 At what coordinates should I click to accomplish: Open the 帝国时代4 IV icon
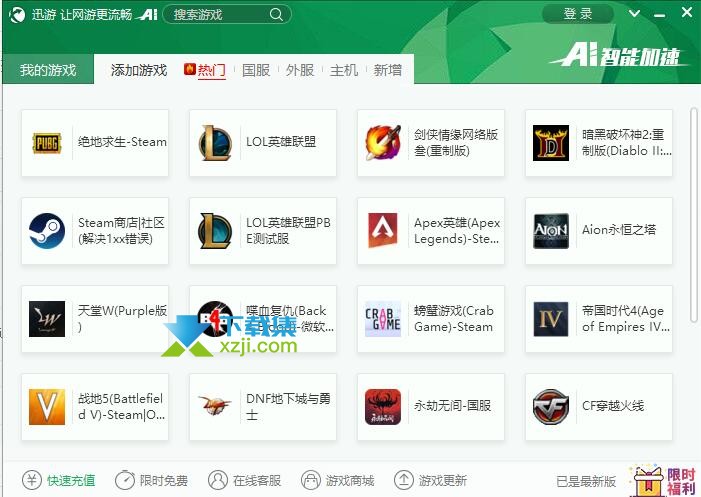point(551,319)
